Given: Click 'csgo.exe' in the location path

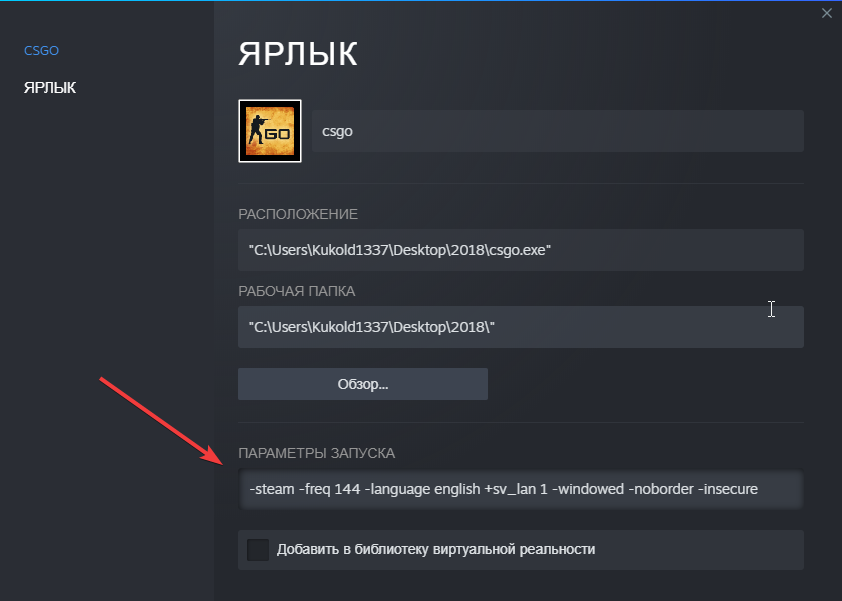Looking at the screenshot, I should click(519, 250).
